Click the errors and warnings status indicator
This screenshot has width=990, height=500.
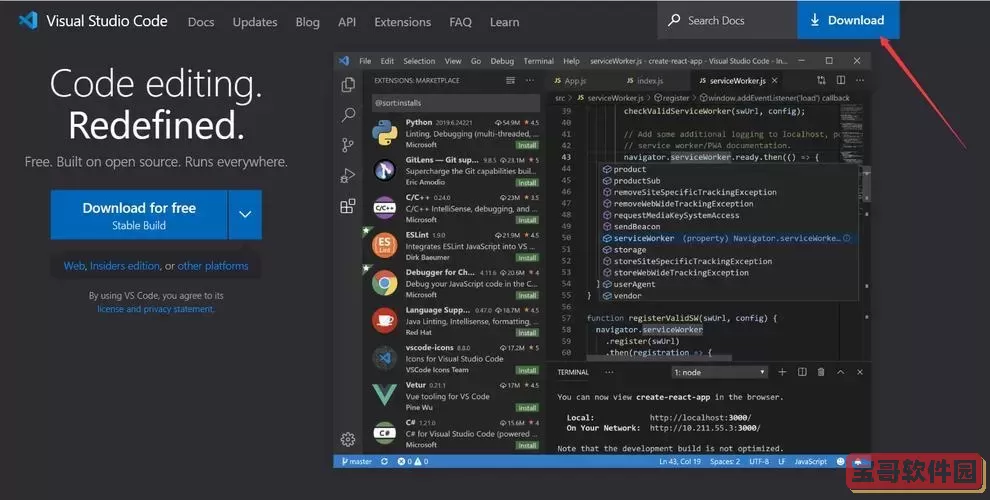pyautogui.click(x=413, y=461)
